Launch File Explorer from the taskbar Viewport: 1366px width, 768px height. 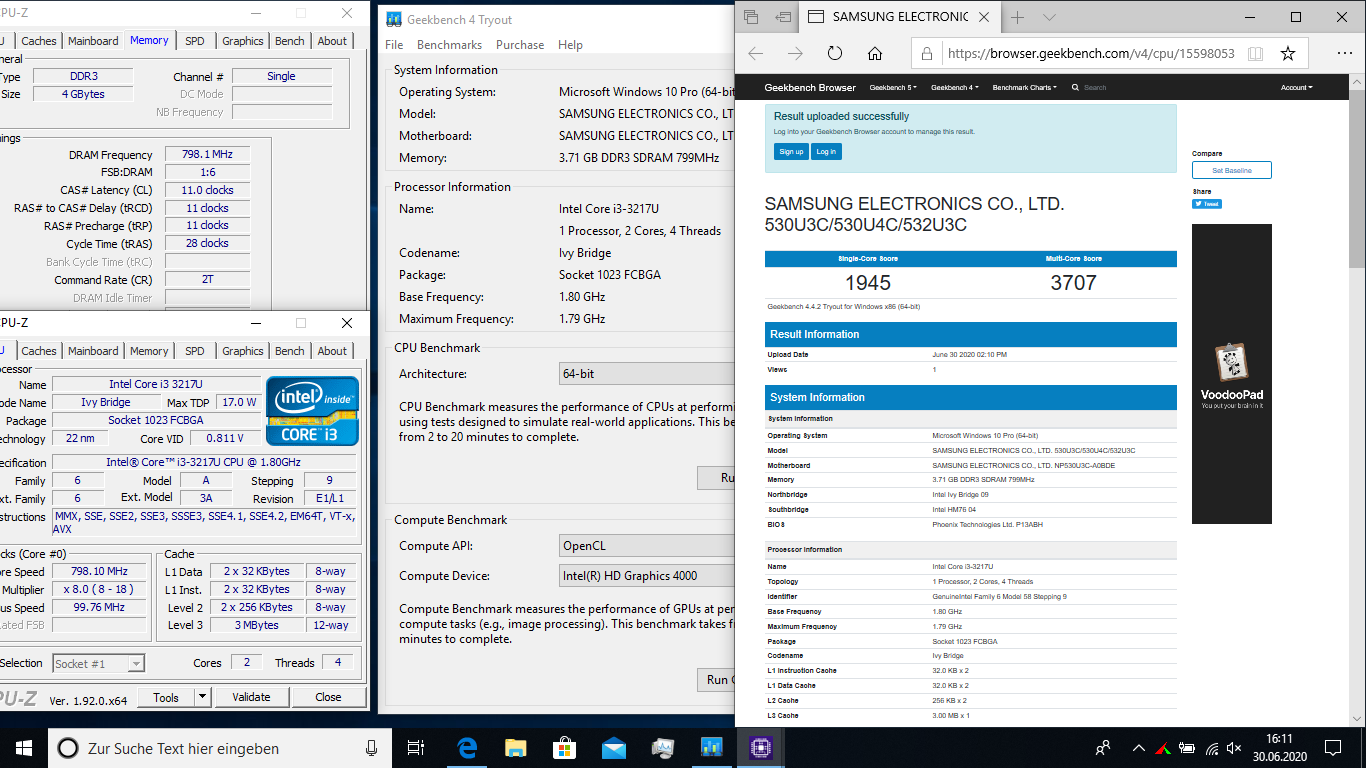(x=515, y=747)
